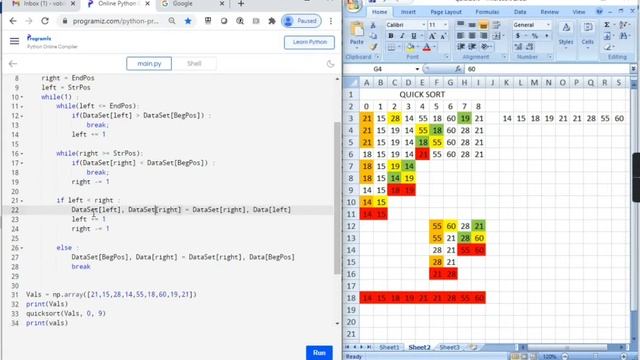The width and height of the screenshot is (640, 360).
Task: Open the Formulas ribbon tab
Action: coord(487,12)
